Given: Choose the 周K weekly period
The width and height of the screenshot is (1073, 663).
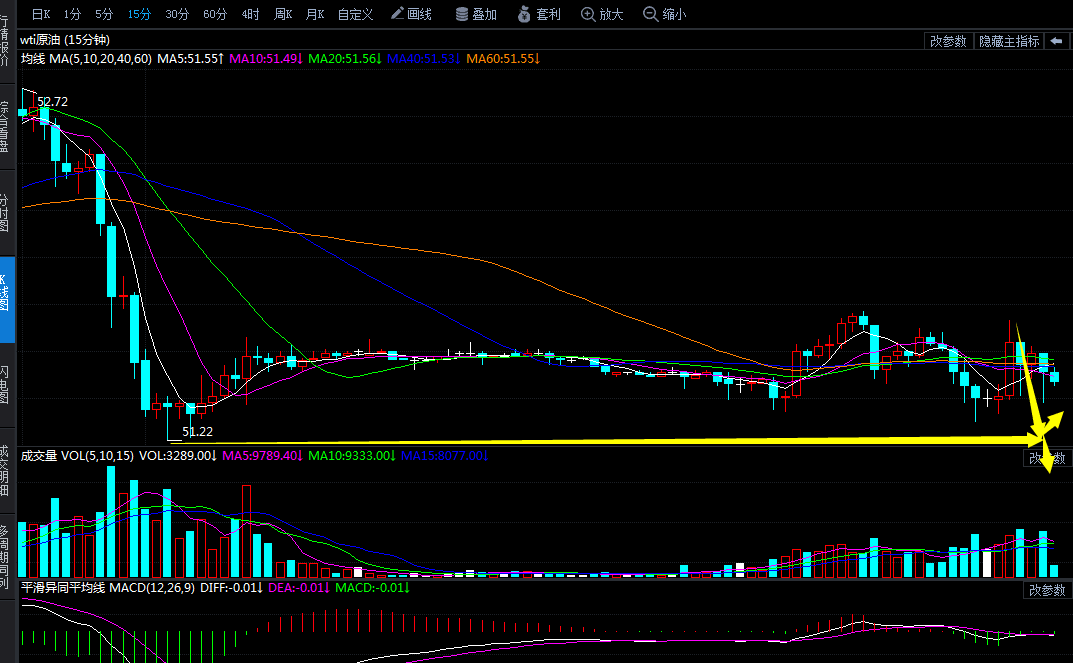Looking at the screenshot, I should pyautogui.click(x=283, y=14).
